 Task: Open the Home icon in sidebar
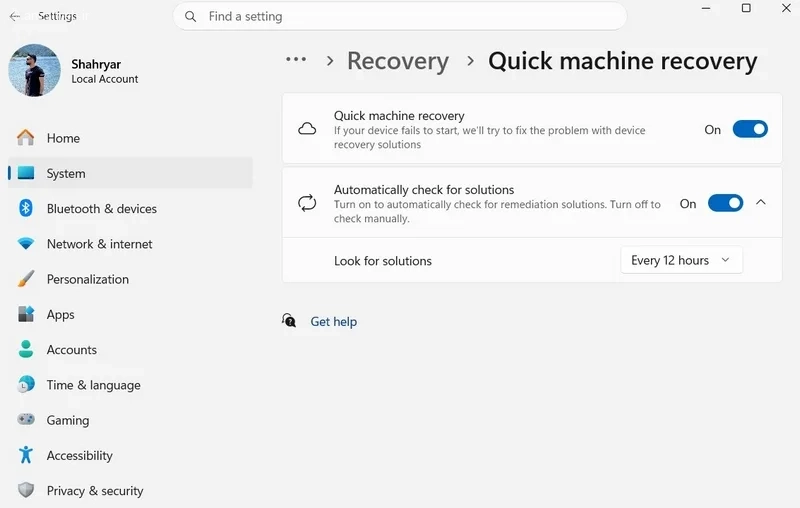(26, 138)
